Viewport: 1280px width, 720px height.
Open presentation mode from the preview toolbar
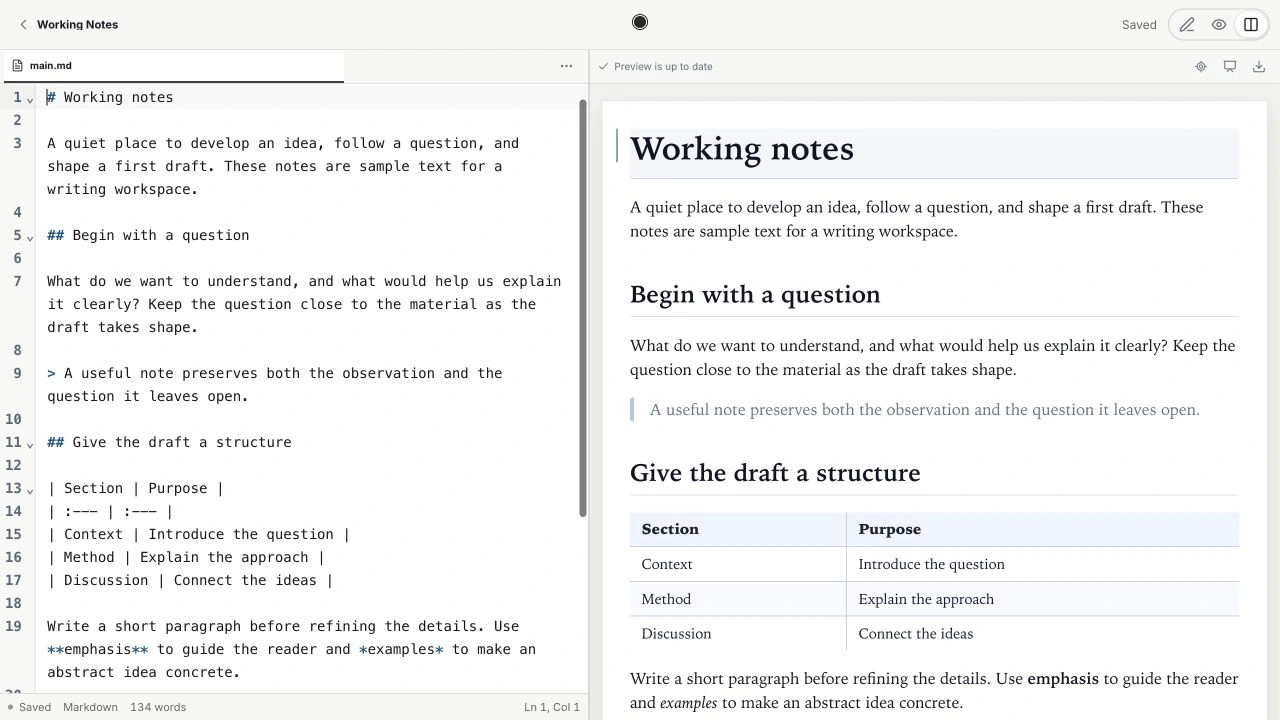coord(1230,67)
